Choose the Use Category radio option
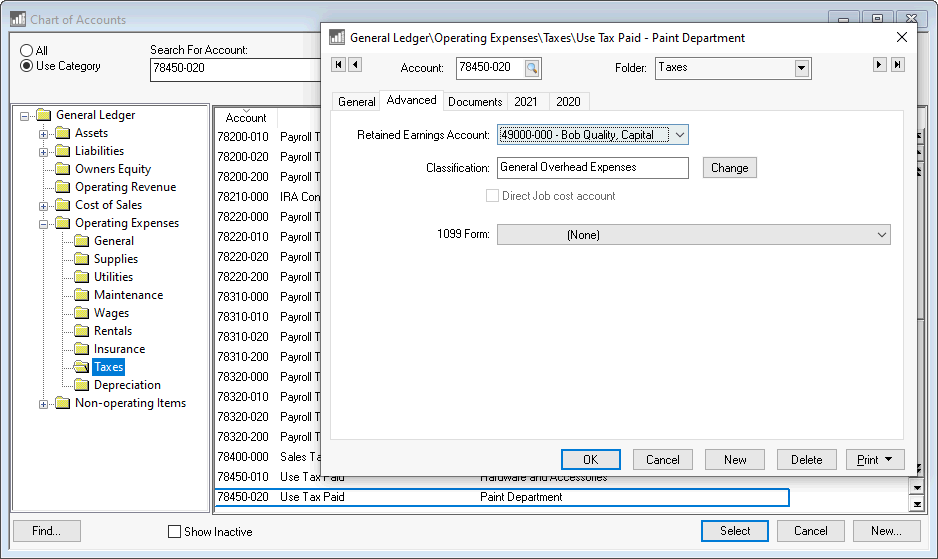Viewport: 938px width, 559px height. point(27,66)
